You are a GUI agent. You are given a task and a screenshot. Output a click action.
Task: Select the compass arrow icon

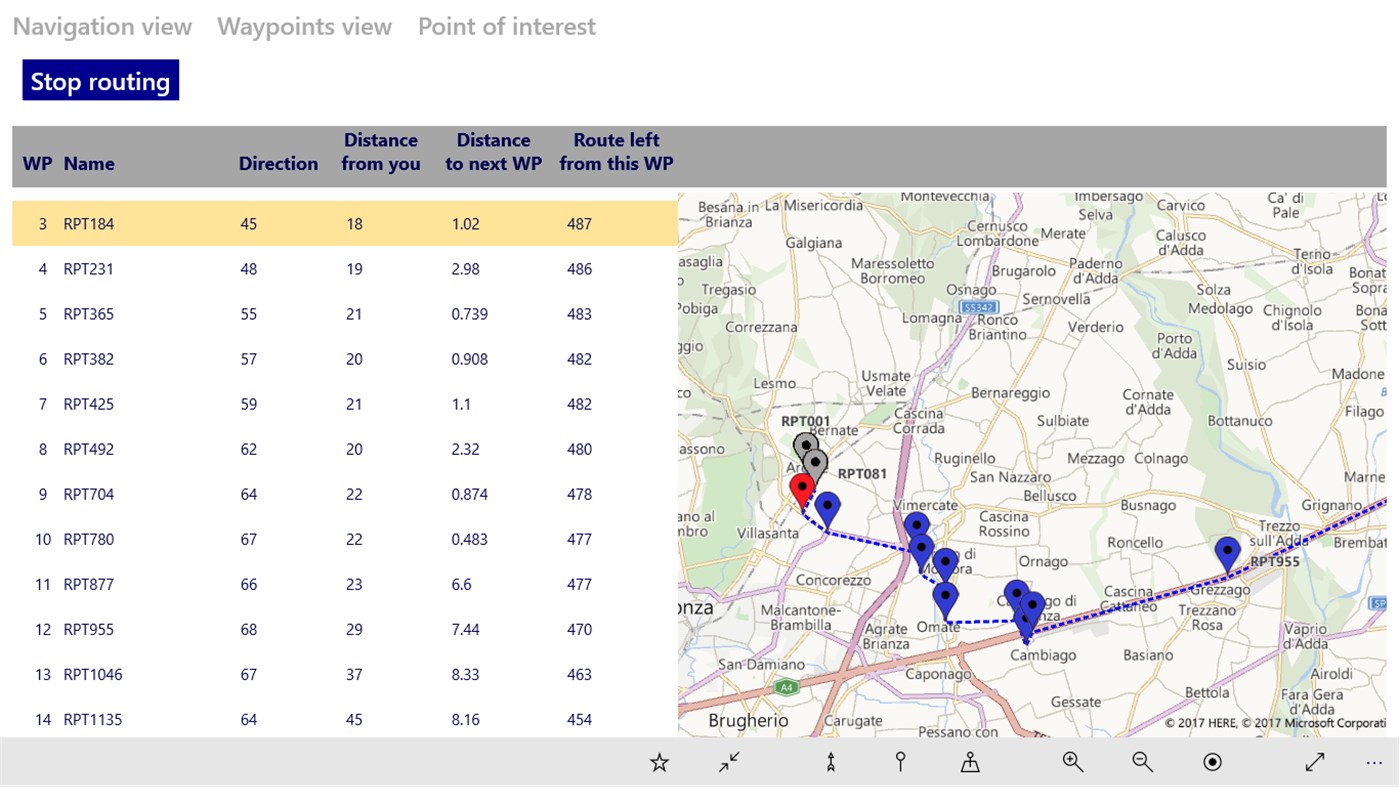tap(829, 761)
